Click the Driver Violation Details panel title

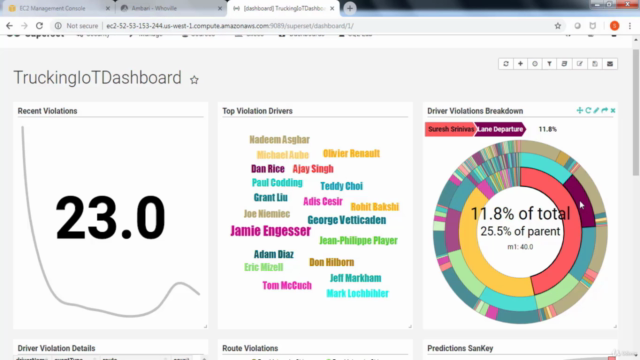(56, 348)
